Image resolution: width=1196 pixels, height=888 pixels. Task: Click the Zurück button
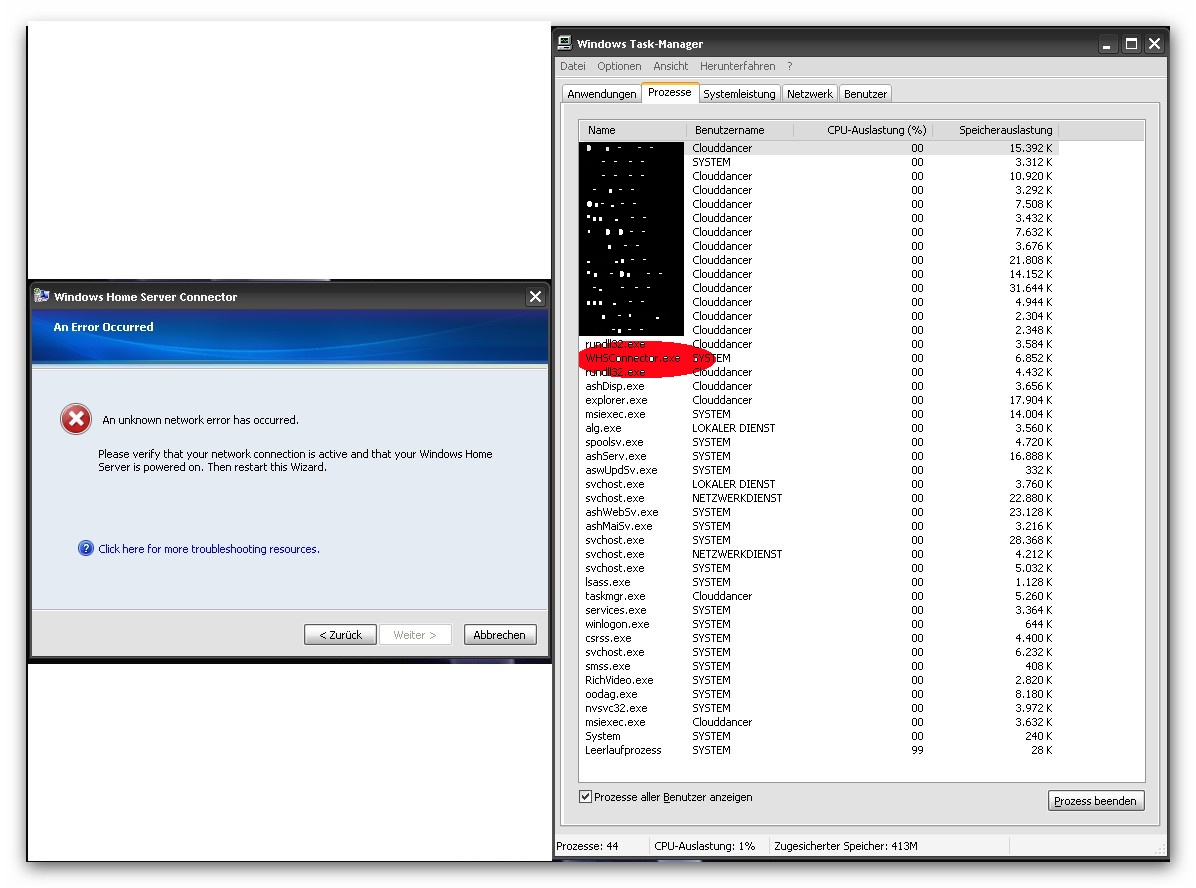coord(340,635)
